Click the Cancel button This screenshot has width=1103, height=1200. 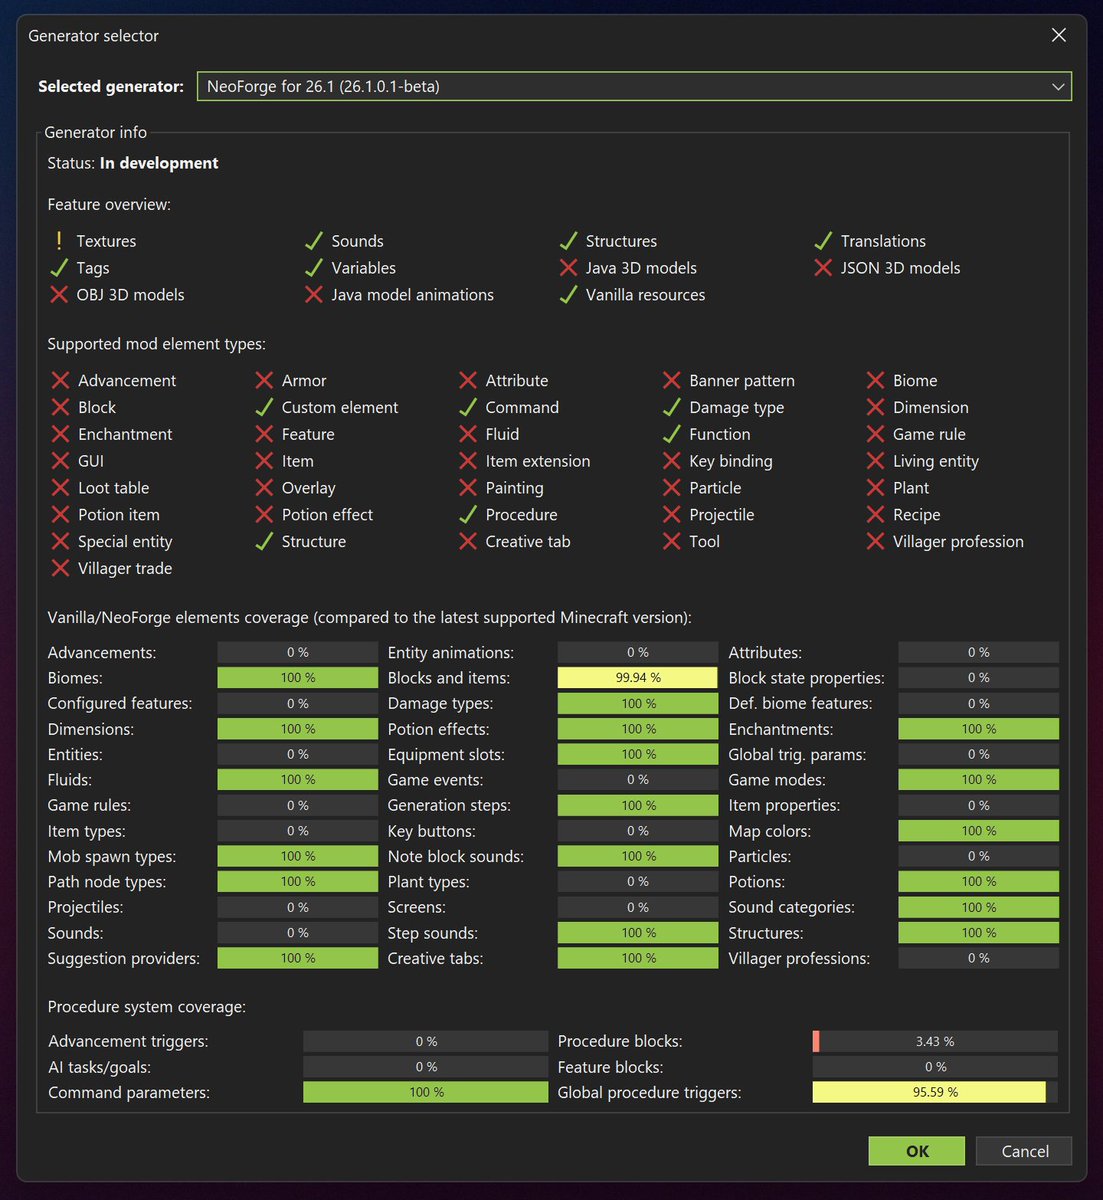tap(1025, 1151)
